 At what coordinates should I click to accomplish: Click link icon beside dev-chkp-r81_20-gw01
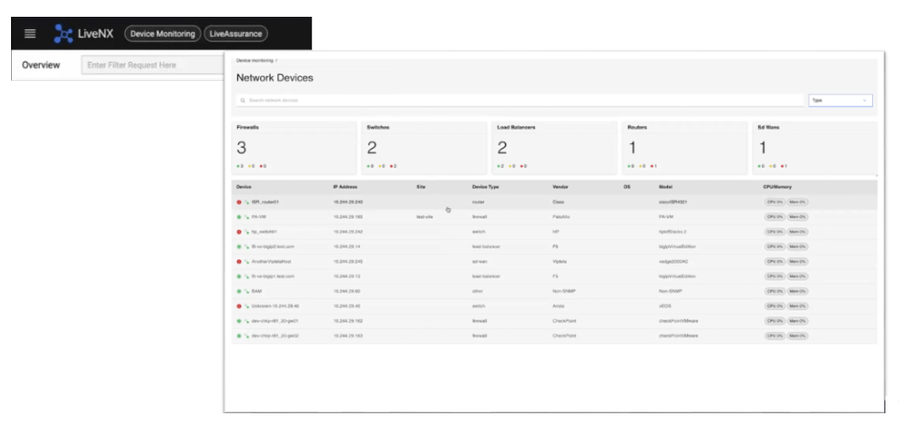tap(247, 321)
